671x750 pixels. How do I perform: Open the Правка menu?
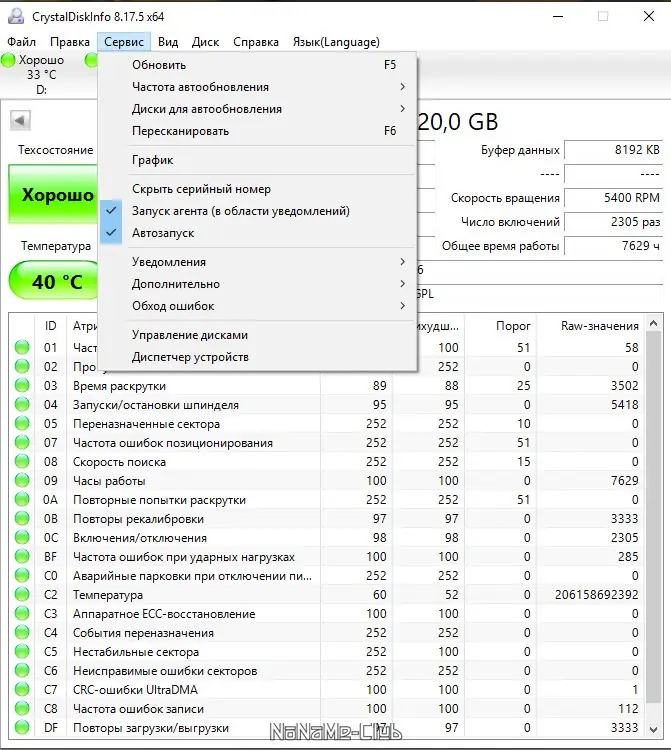(70, 42)
